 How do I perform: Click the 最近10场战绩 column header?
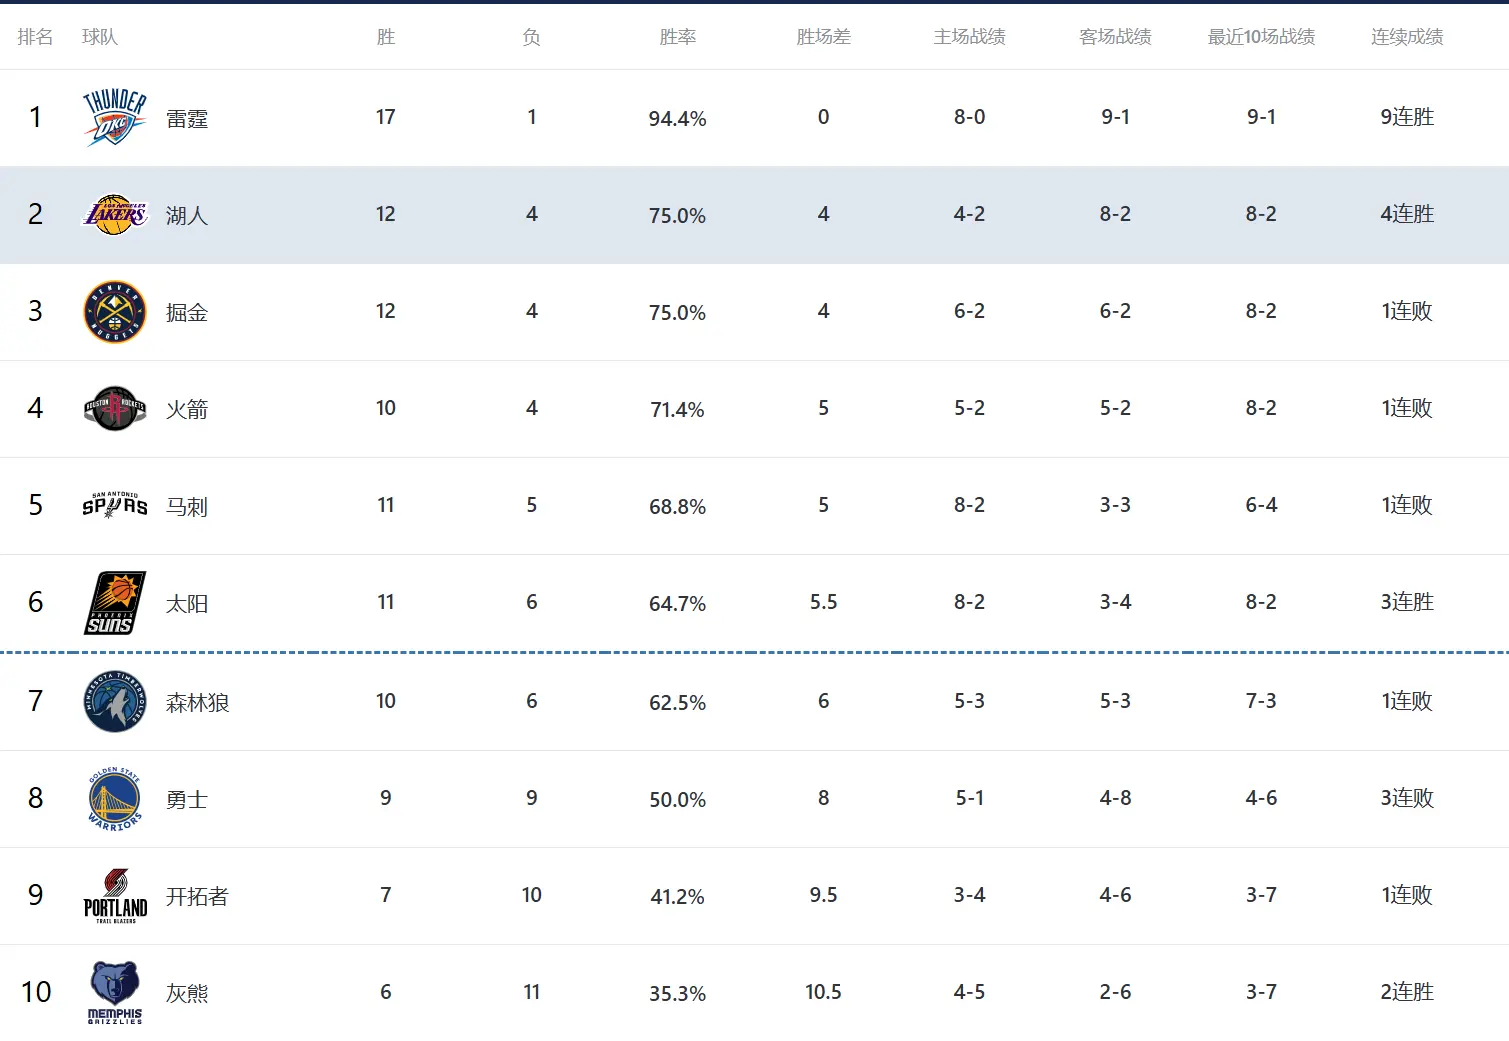pyautogui.click(x=1261, y=37)
